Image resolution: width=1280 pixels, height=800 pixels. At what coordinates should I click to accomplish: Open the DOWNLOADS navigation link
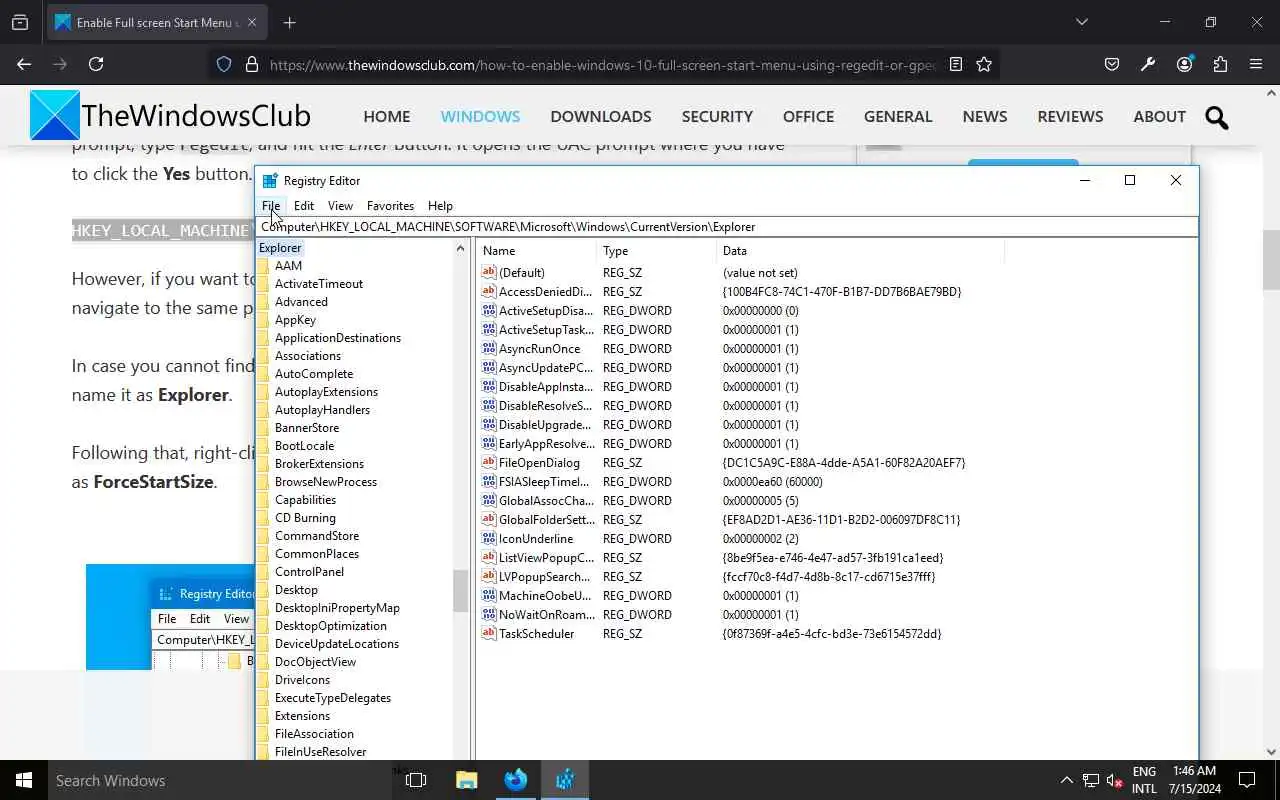[x=601, y=116]
